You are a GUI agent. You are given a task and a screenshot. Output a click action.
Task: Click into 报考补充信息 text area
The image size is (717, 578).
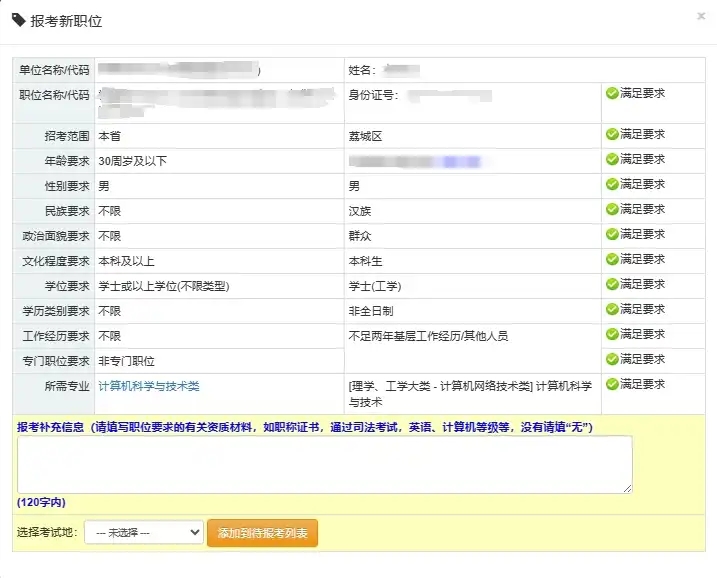coord(325,465)
